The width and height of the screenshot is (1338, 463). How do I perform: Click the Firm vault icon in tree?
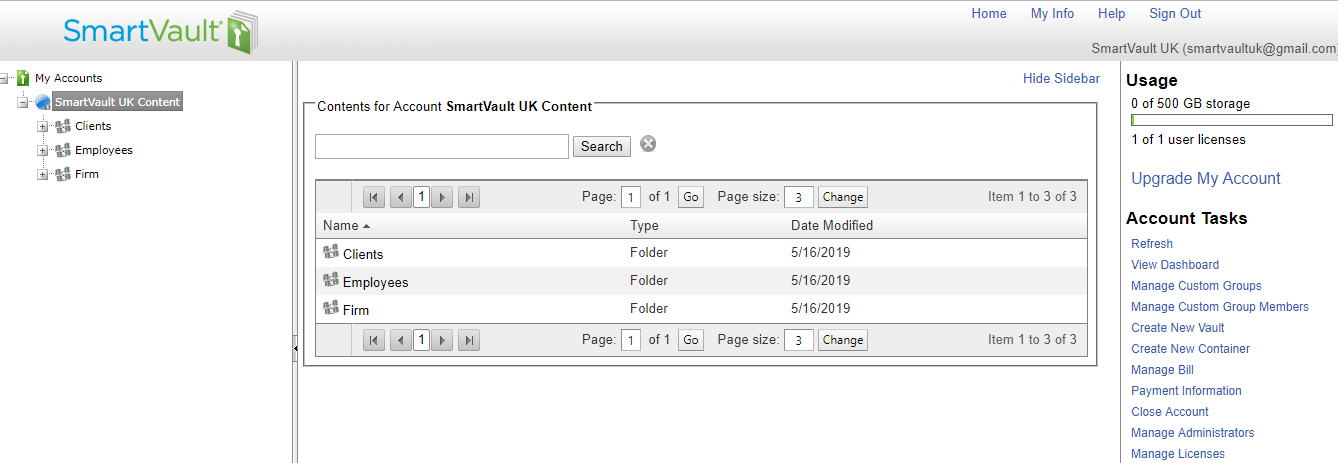[62, 174]
